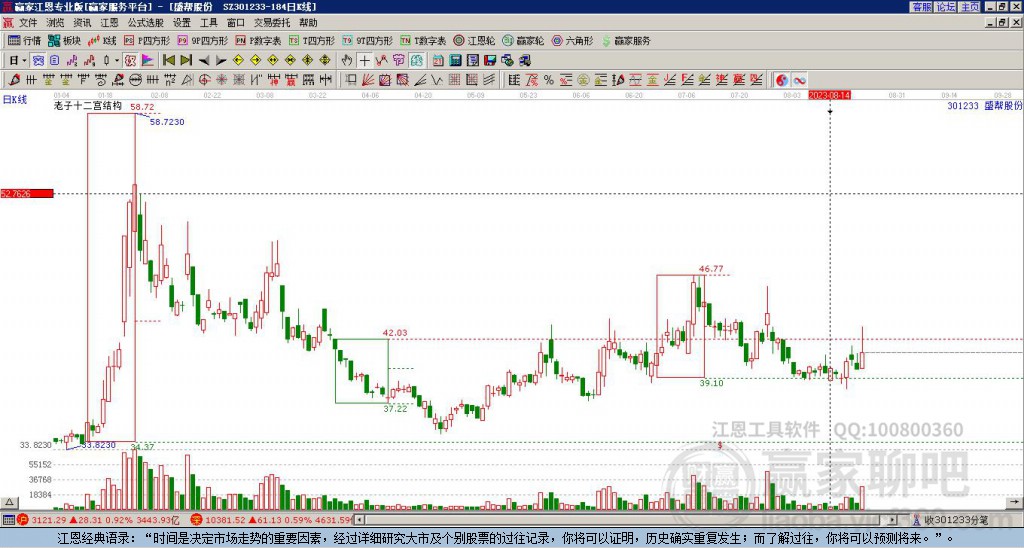This screenshot has height=548, width=1024.
Task: Open the 行情 quotes view
Action: point(25,40)
